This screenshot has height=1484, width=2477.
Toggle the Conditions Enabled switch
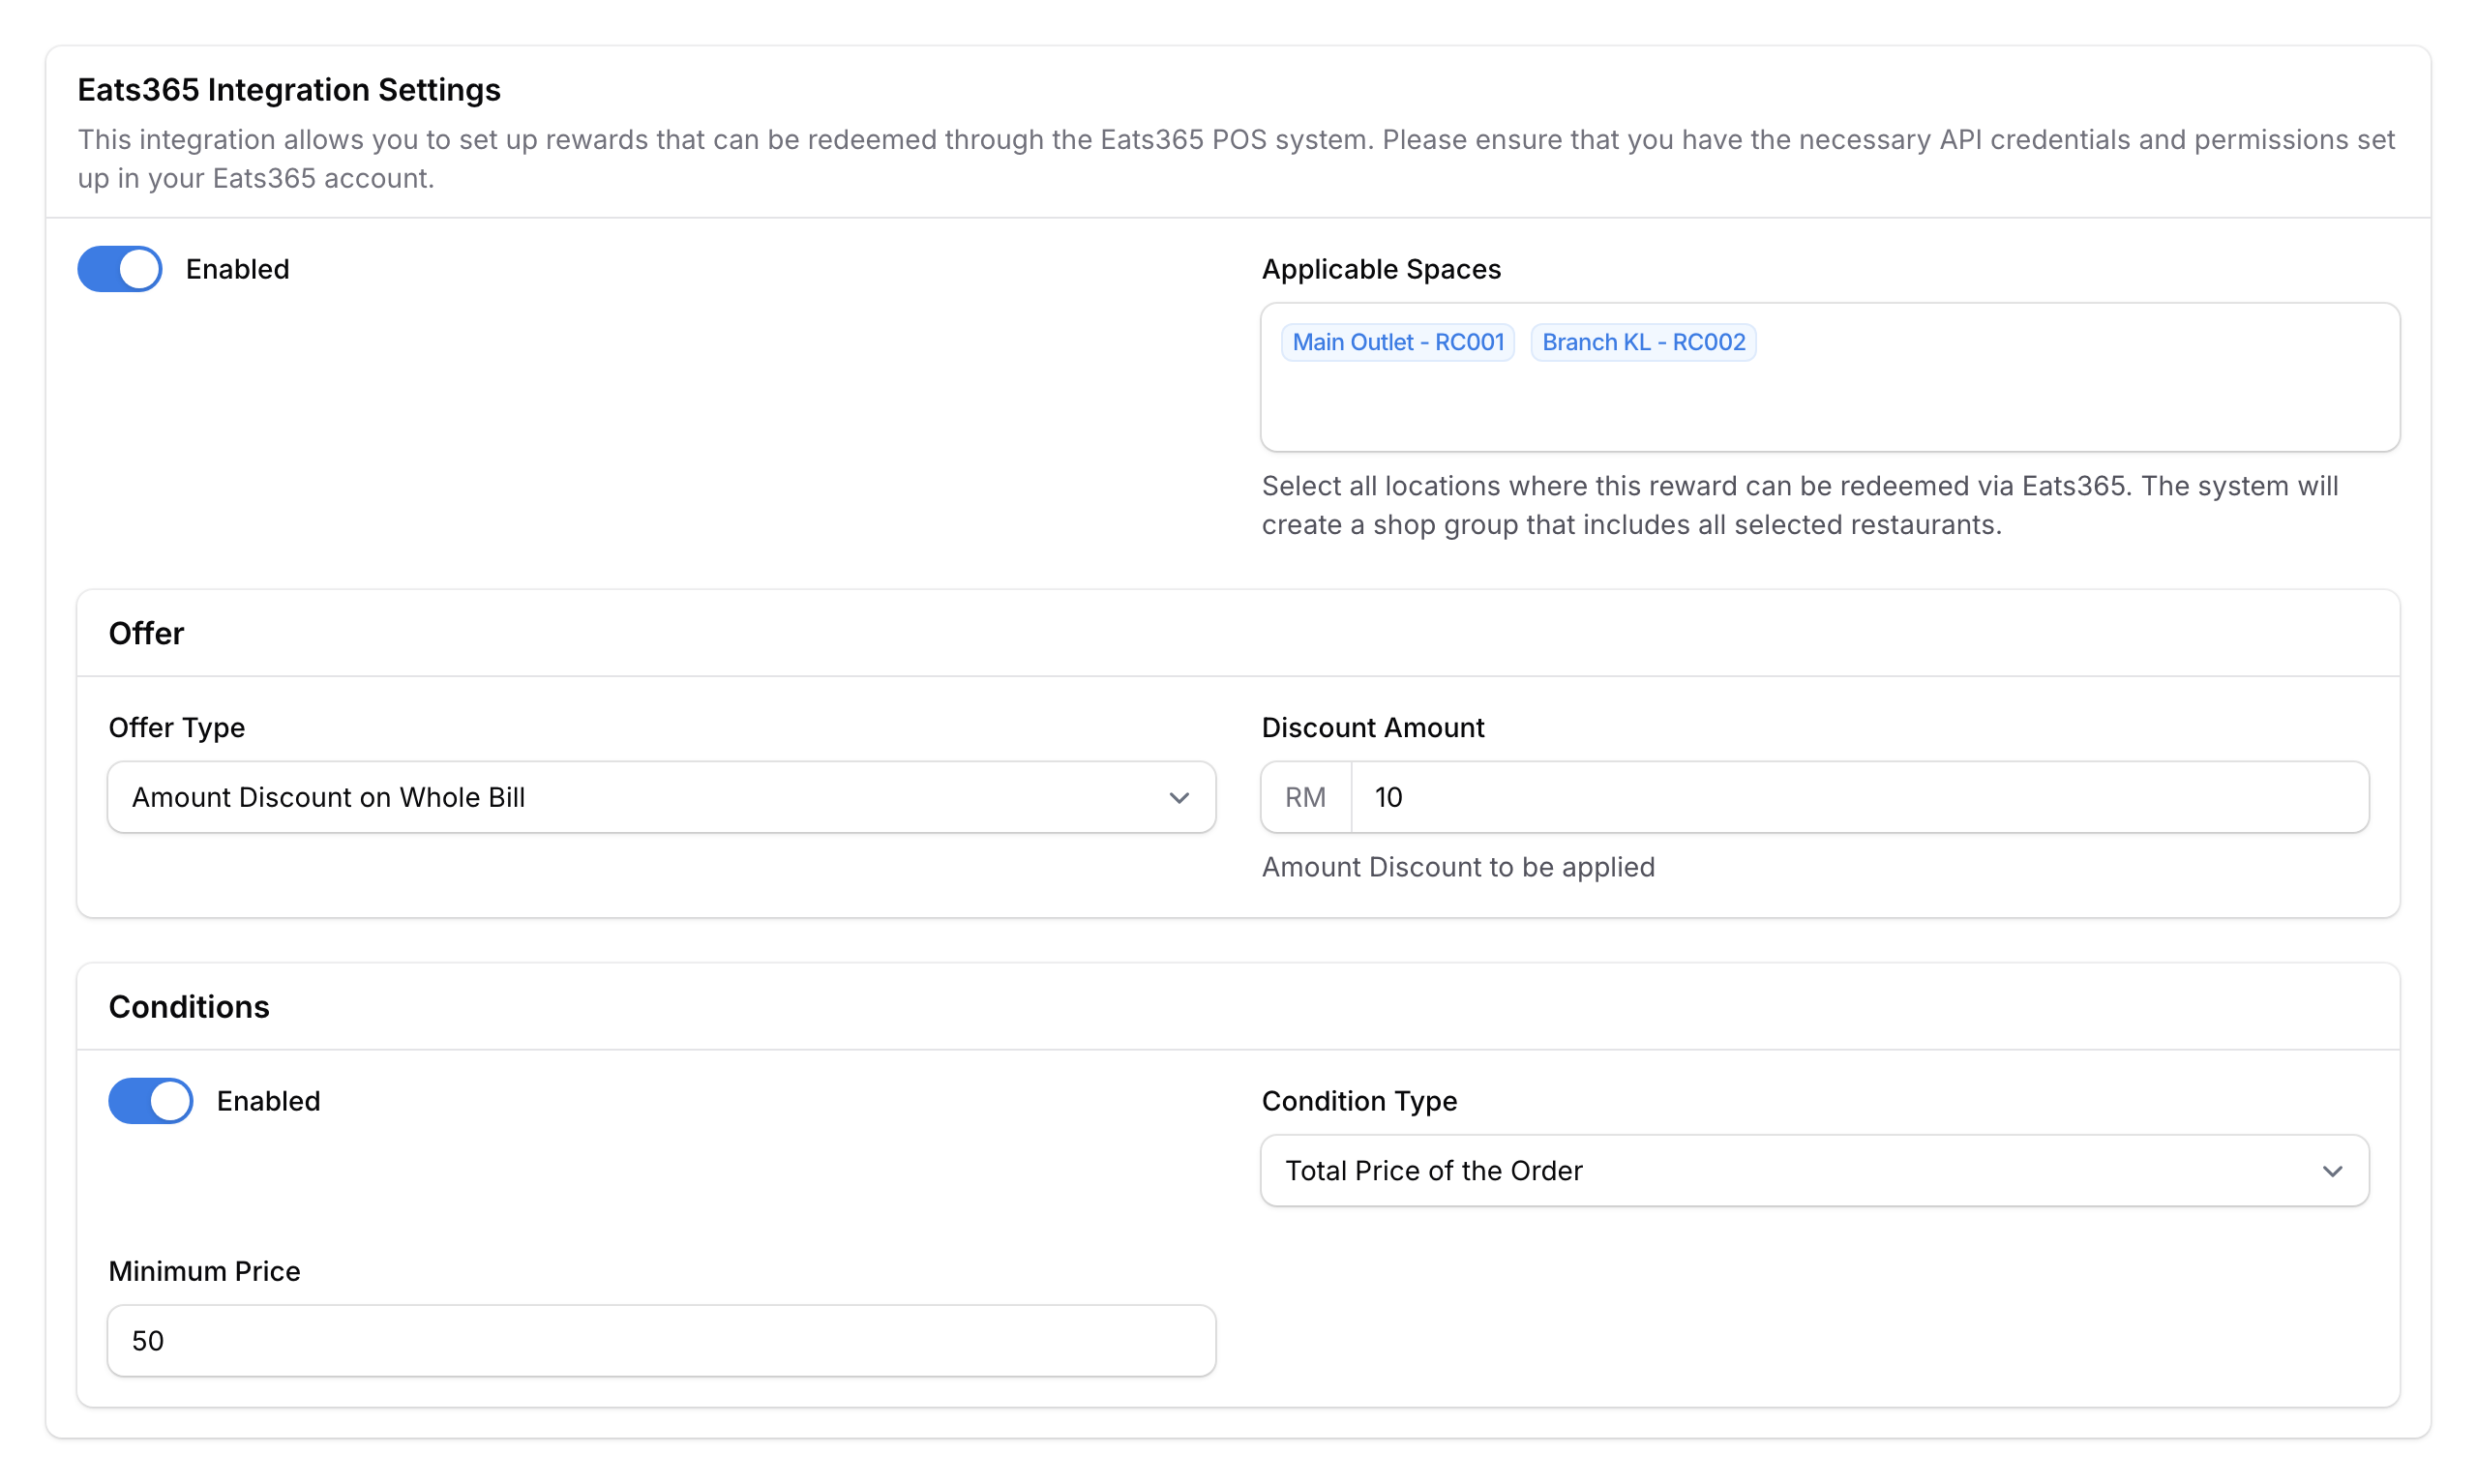(151, 1101)
